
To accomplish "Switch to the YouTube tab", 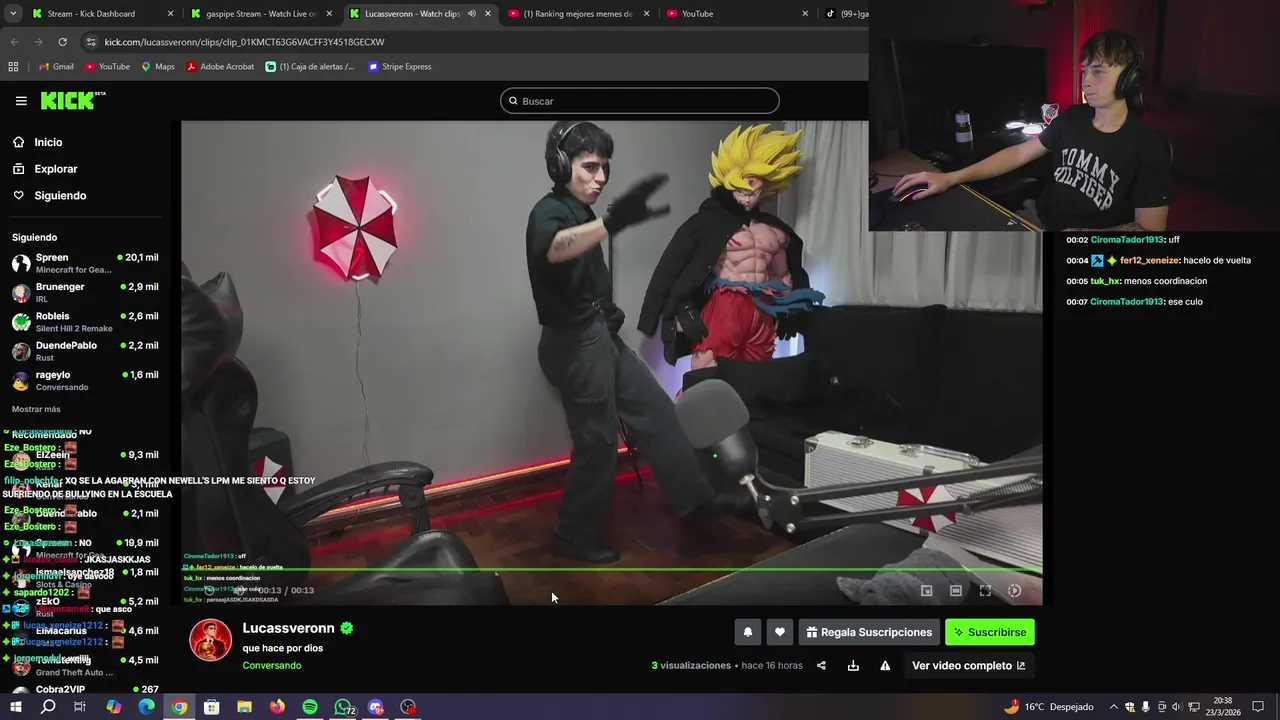I will click(x=738, y=14).
